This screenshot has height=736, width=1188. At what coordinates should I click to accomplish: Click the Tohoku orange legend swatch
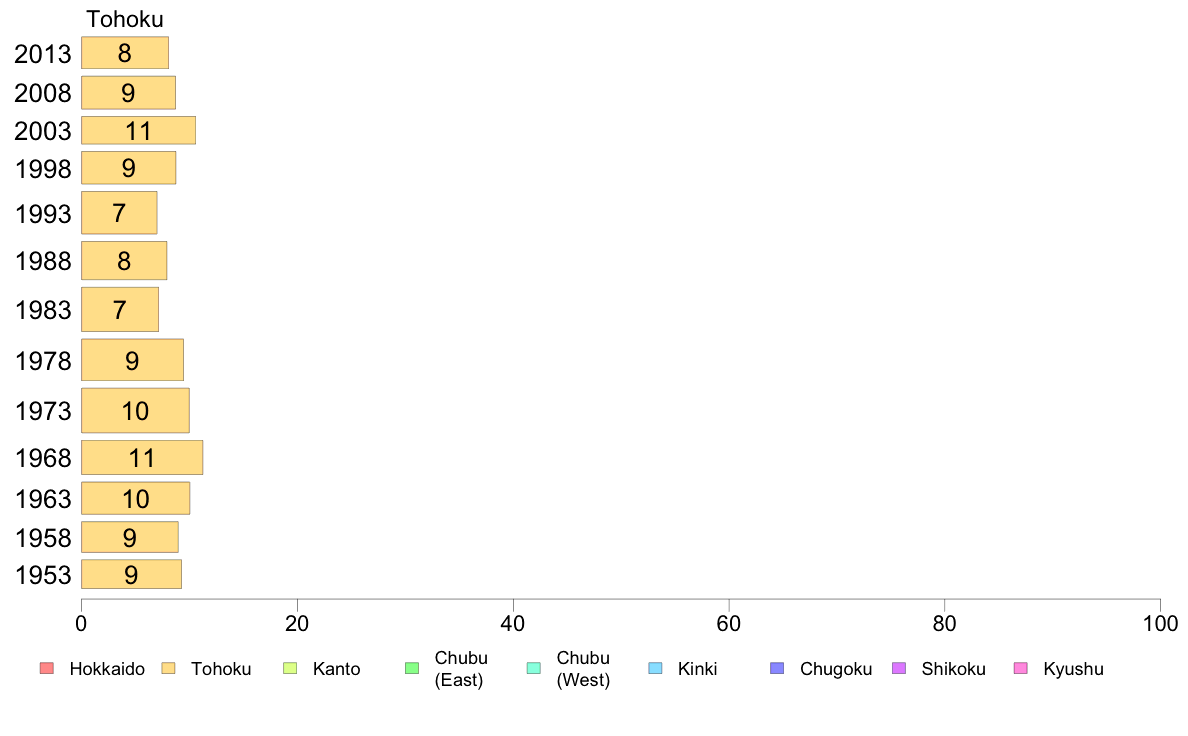[x=168, y=669]
